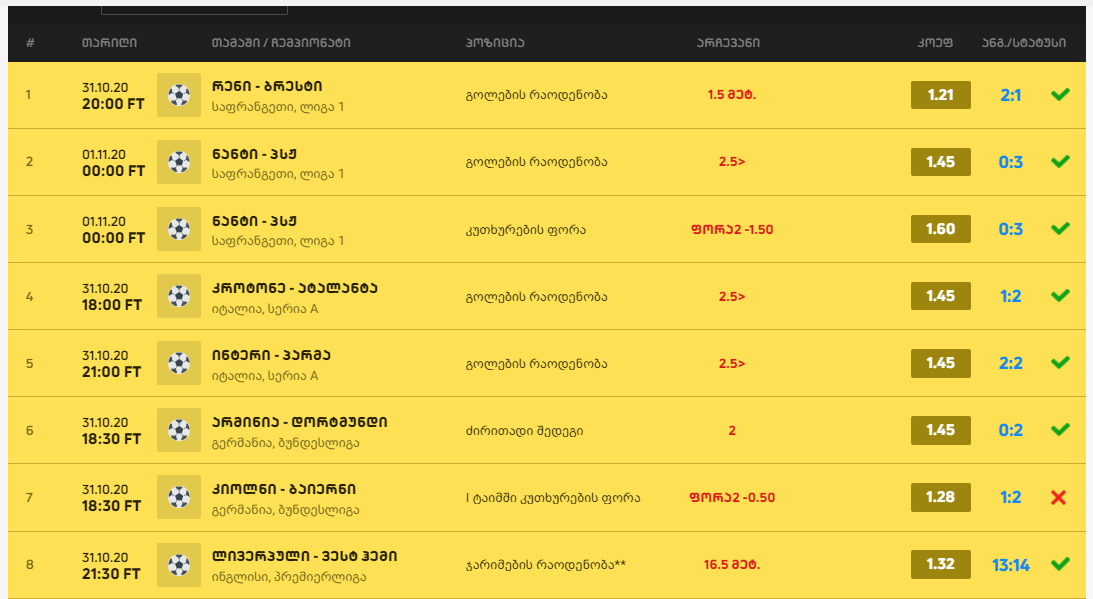Click the 16.5 მეტ. selection
The image size is (1093, 599).
(x=732, y=564)
